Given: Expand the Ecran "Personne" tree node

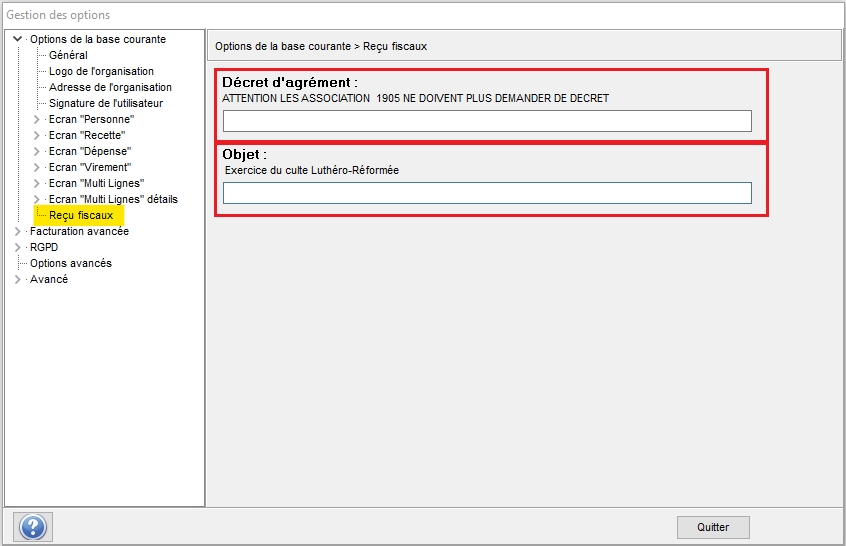Looking at the screenshot, I should (x=37, y=120).
